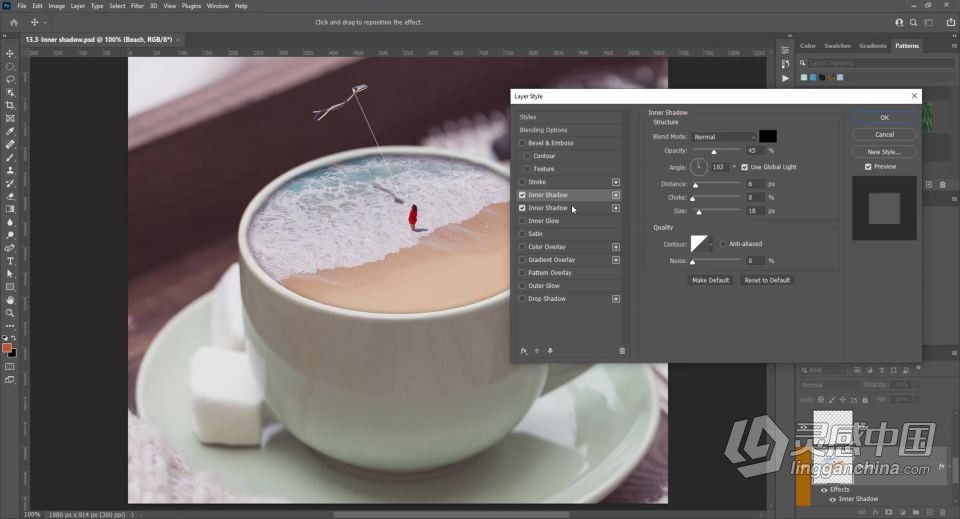Click Cancel in Layer Style dialog
960x519 pixels.
[884, 135]
